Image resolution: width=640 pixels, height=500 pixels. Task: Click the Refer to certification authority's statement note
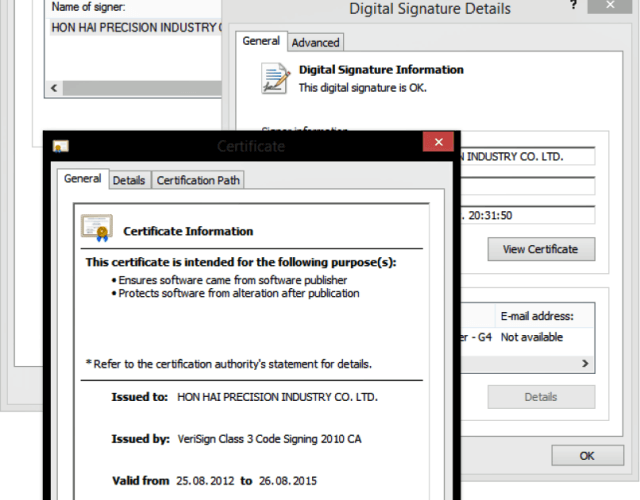tap(229, 364)
